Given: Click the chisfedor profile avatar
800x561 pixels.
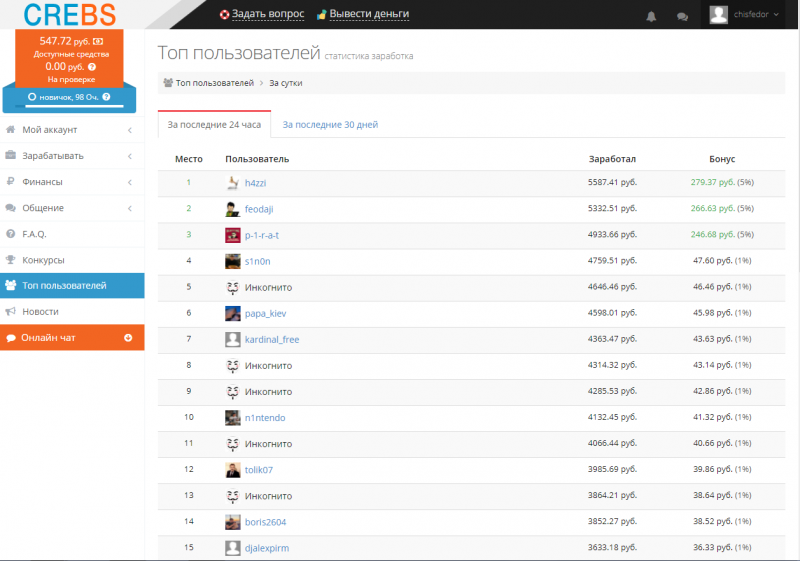Looking at the screenshot, I should coord(718,15).
